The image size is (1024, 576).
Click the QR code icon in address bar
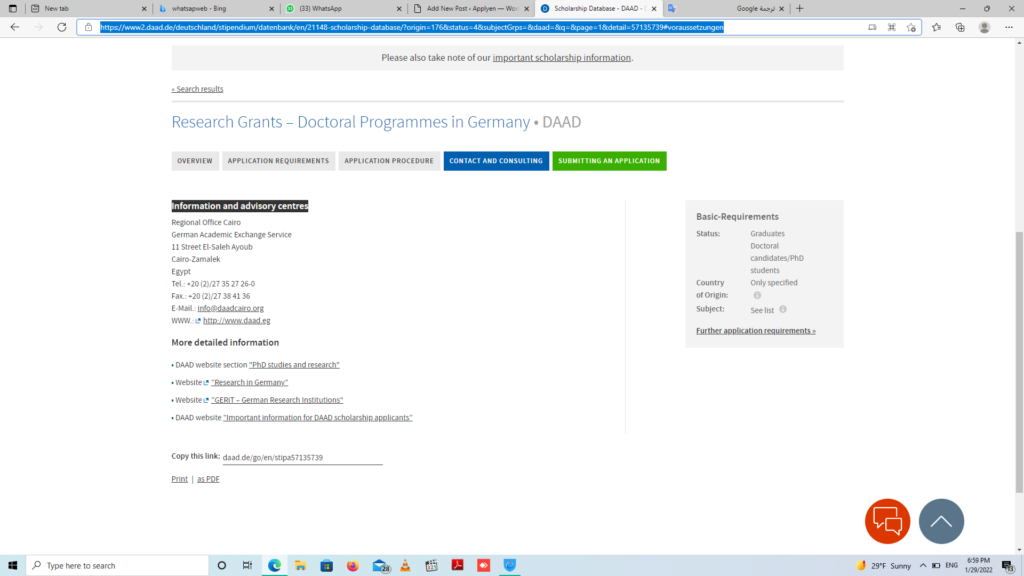click(891, 27)
